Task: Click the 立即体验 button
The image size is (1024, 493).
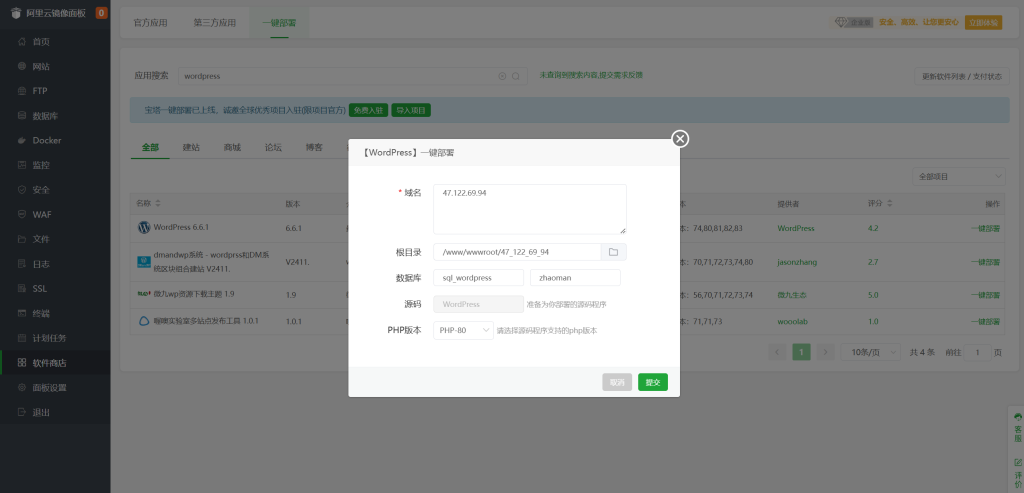Action: click(983, 22)
